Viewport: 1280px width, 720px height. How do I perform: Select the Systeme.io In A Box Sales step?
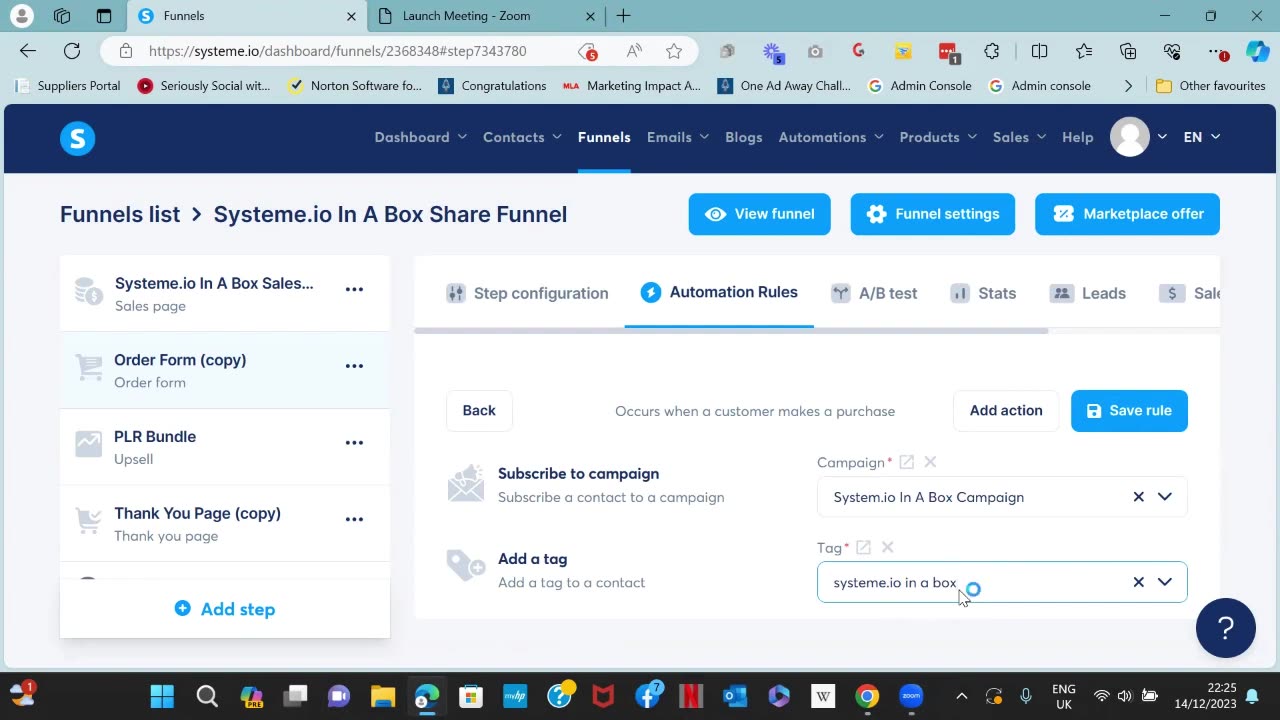tap(225, 293)
